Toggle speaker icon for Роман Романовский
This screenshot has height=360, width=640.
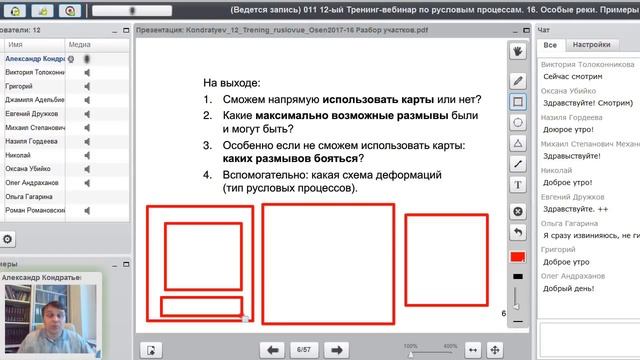(x=87, y=211)
